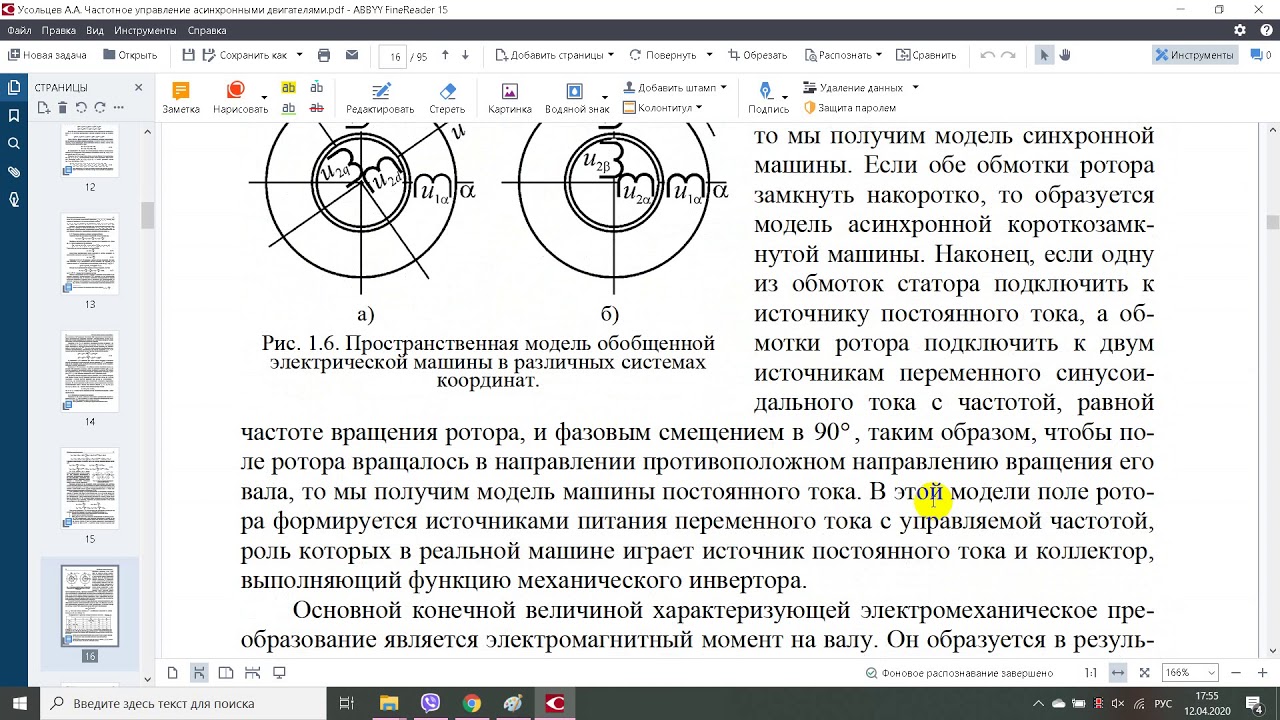Open the Вид menu
Image resolution: width=1280 pixels, height=720 pixels.
point(95,30)
